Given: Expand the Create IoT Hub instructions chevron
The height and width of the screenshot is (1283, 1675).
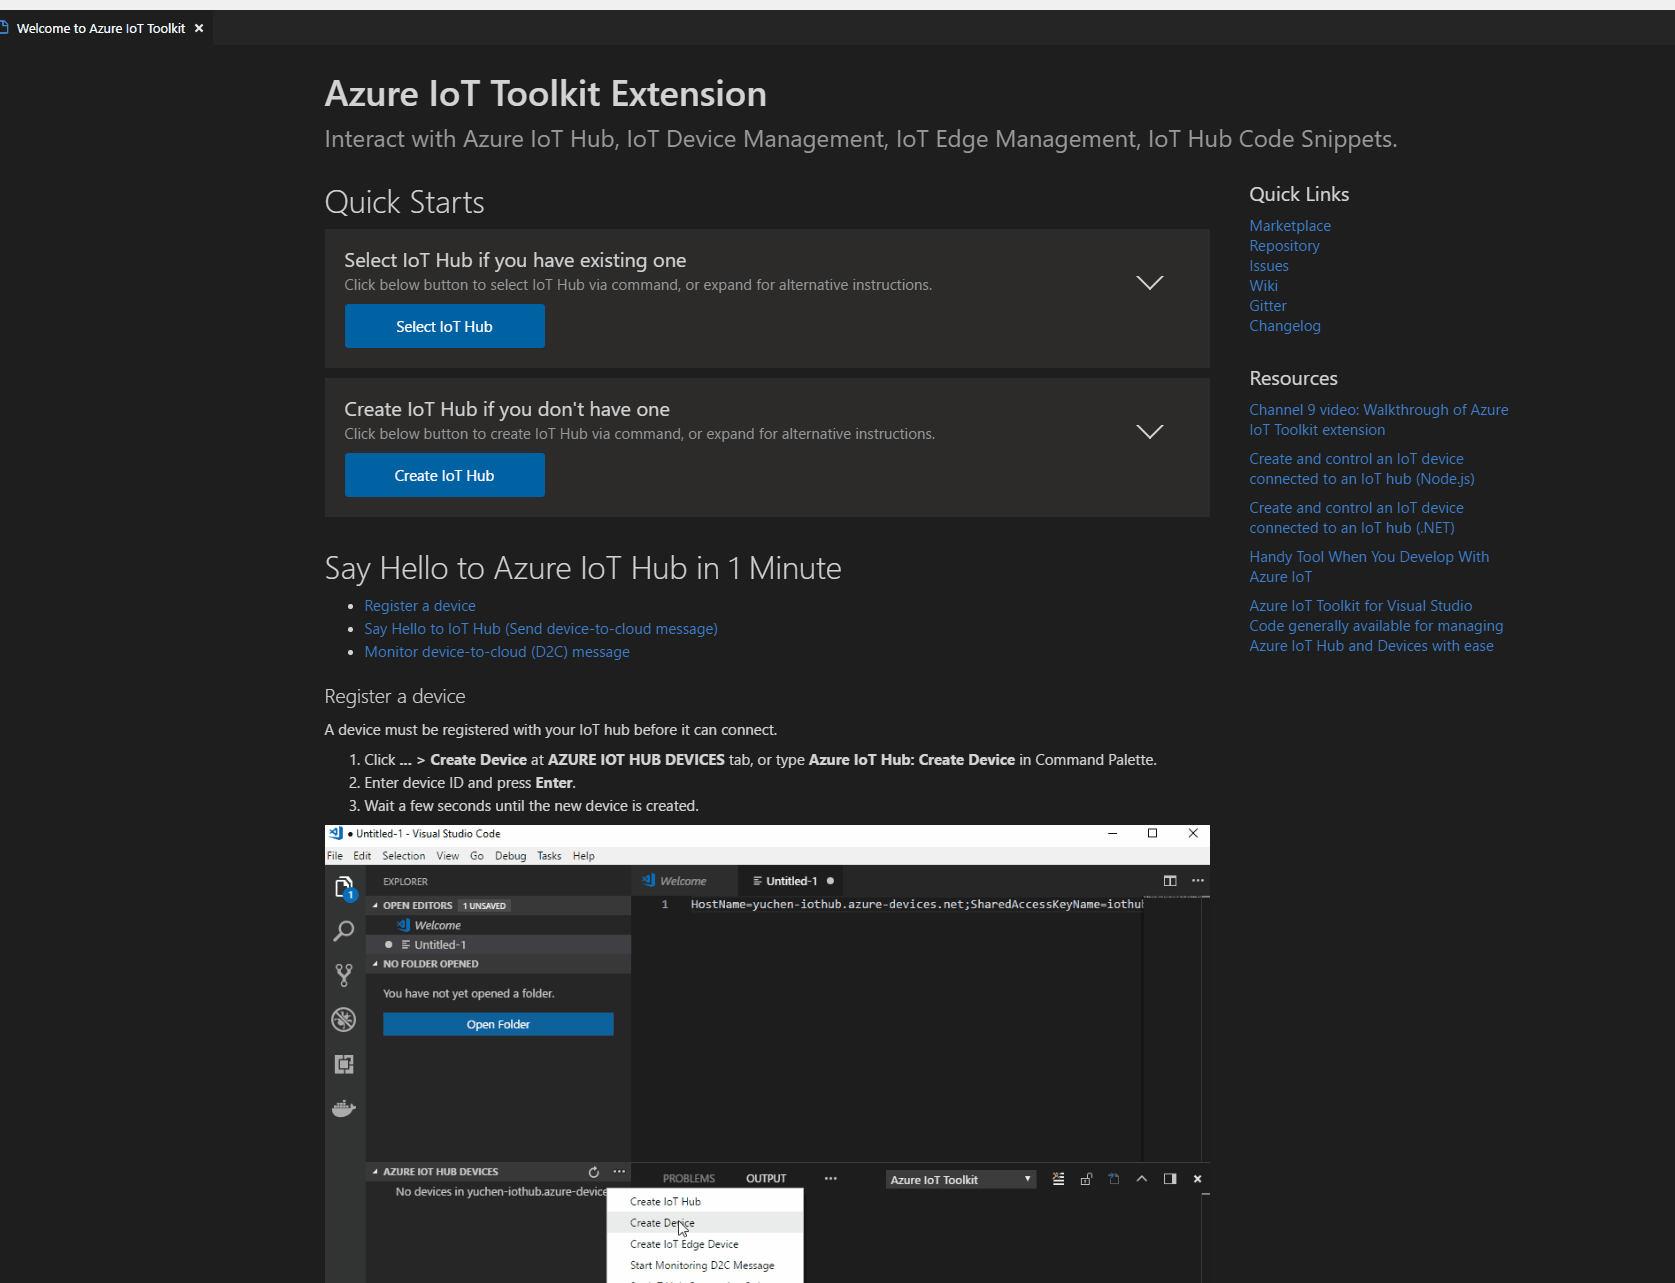Looking at the screenshot, I should pos(1149,432).
